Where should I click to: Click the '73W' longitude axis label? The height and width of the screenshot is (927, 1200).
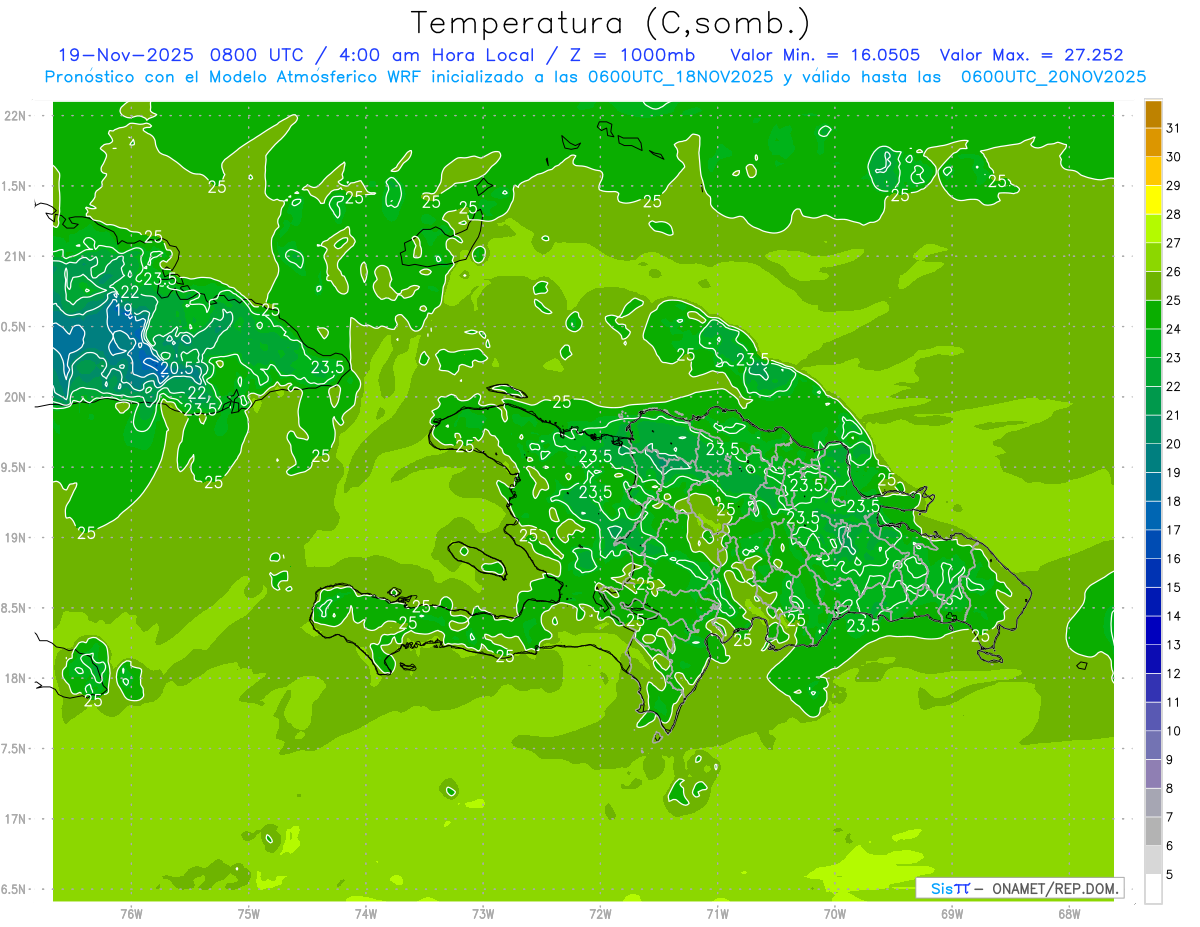click(x=483, y=914)
